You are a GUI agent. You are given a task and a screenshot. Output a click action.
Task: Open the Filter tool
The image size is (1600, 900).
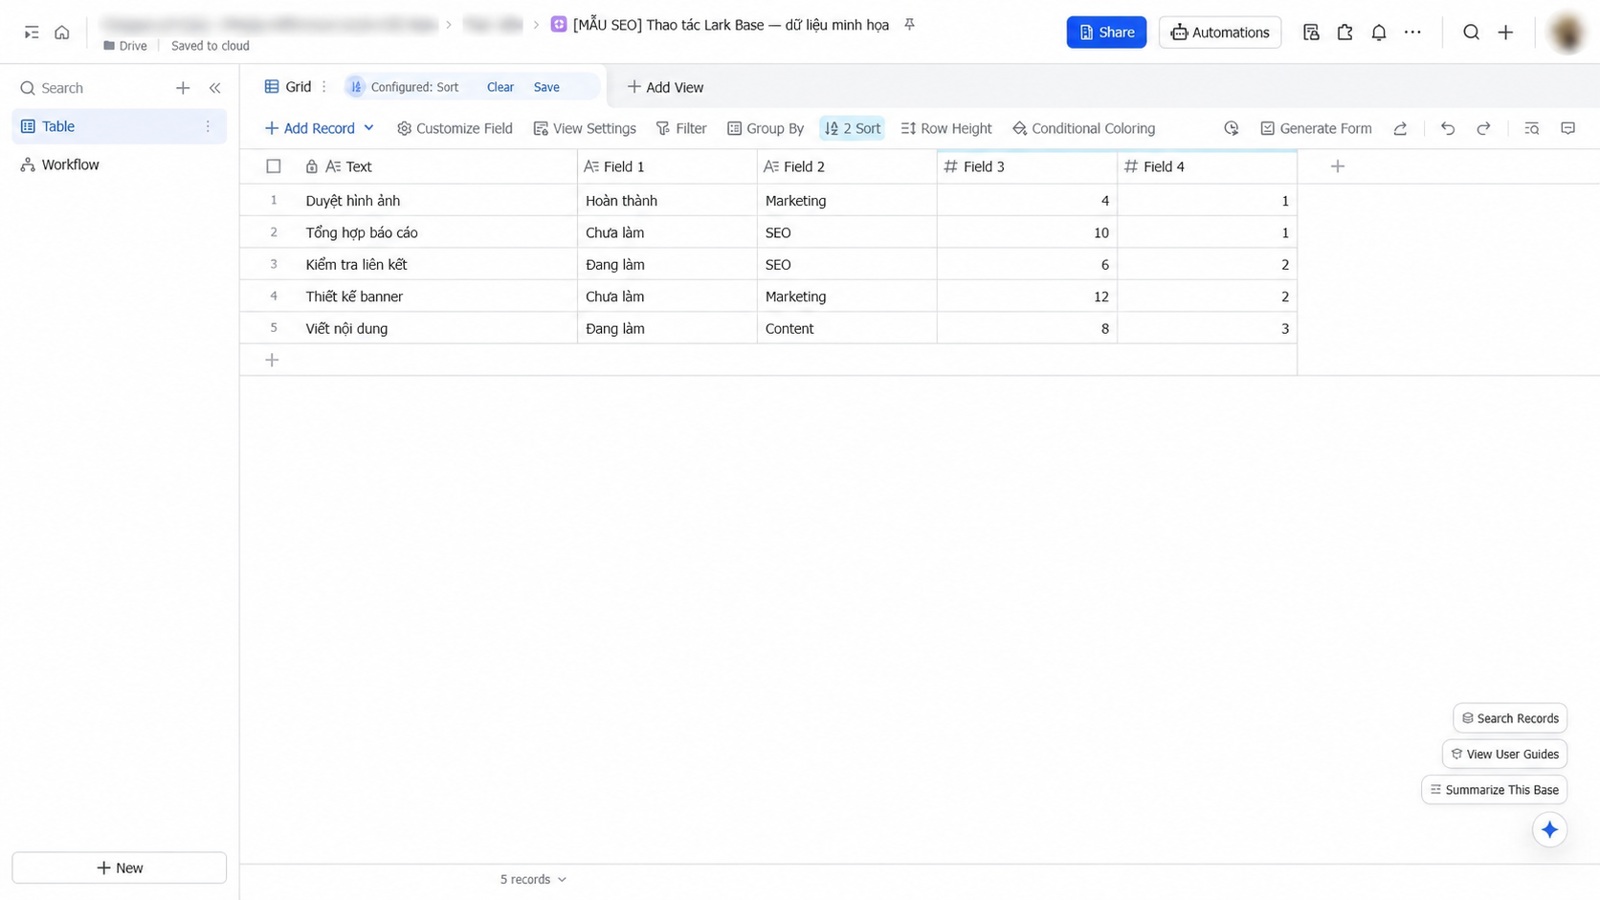click(681, 128)
